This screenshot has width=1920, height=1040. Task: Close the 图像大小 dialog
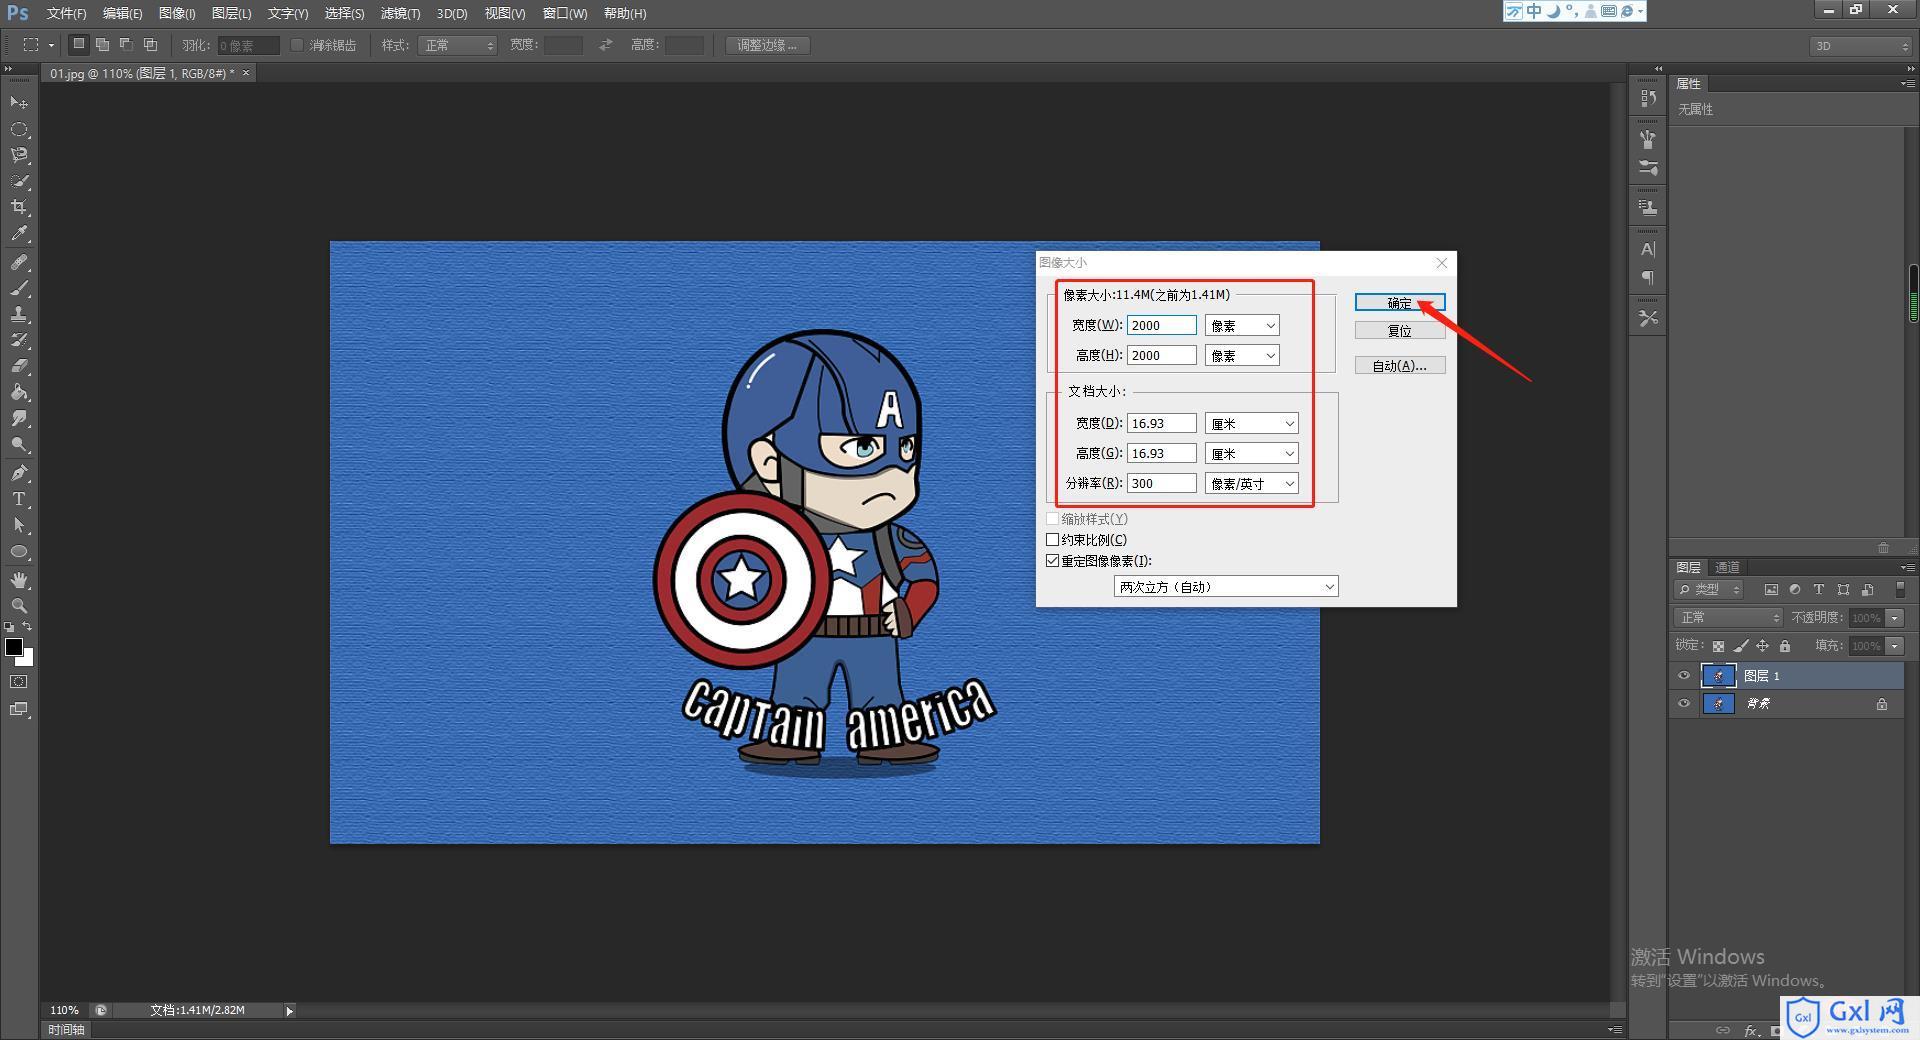tap(1441, 263)
